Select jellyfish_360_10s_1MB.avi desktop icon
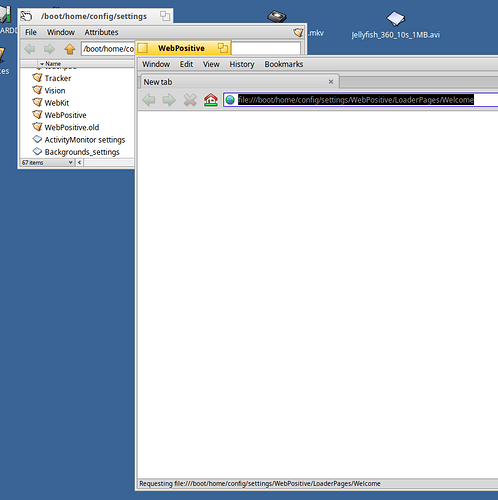 [x=395, y=18]
